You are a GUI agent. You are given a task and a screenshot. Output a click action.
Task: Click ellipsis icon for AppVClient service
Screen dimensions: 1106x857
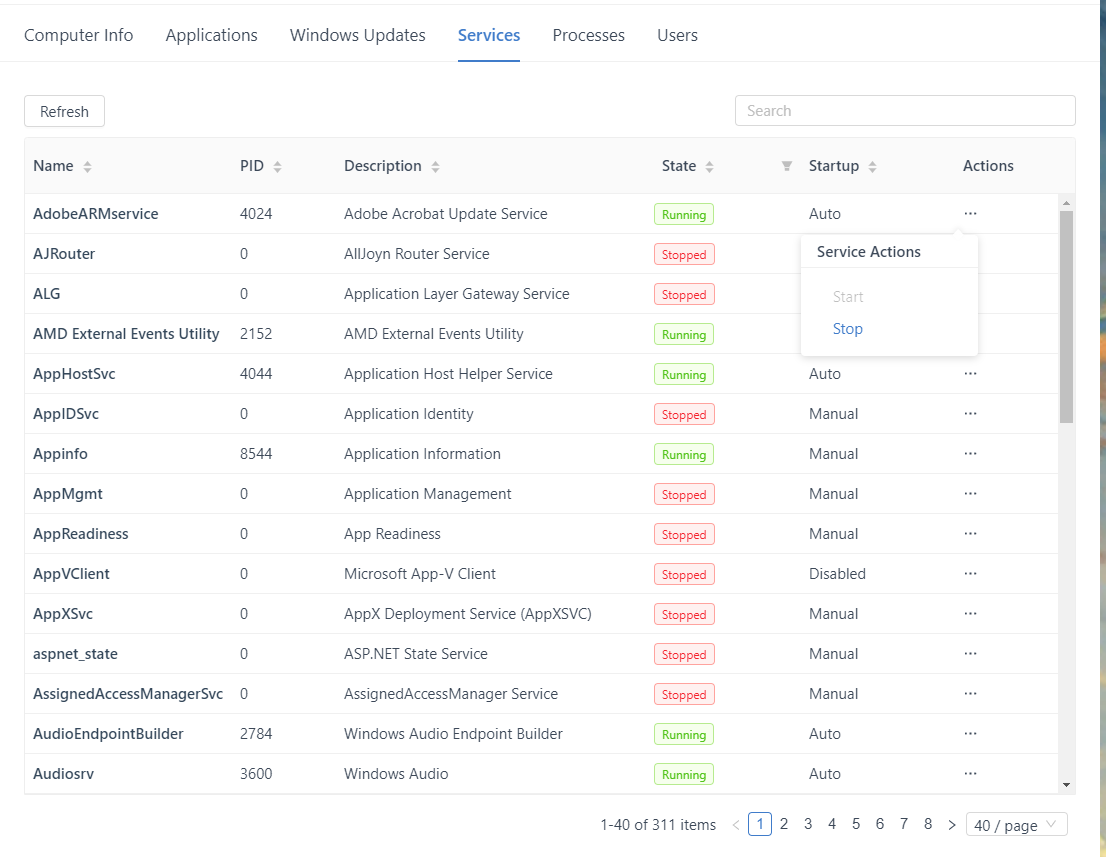coord(970,573)
